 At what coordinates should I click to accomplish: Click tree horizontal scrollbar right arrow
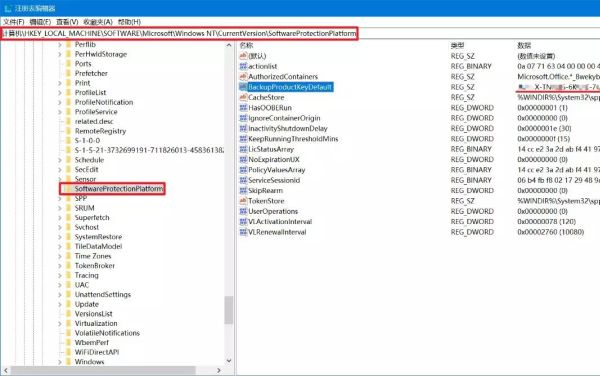tap(218, 370)
